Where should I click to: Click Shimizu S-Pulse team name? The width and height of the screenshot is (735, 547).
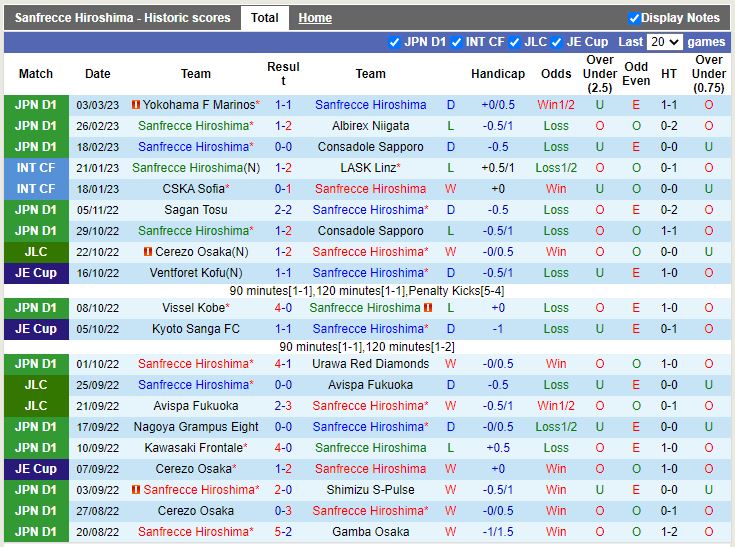(x=370, y=490)
